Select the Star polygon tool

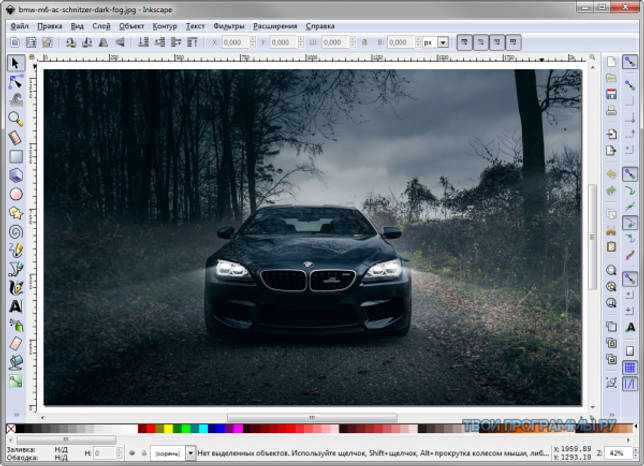[x=16, y=213]
